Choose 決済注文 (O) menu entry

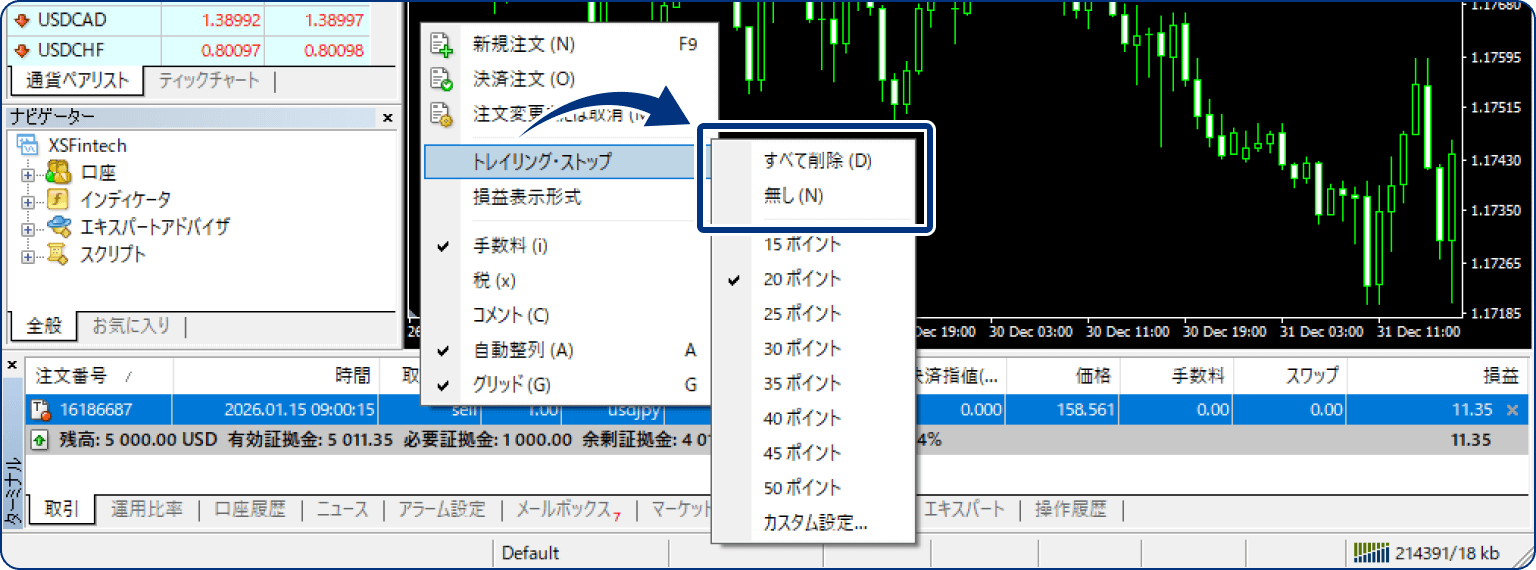568,79
